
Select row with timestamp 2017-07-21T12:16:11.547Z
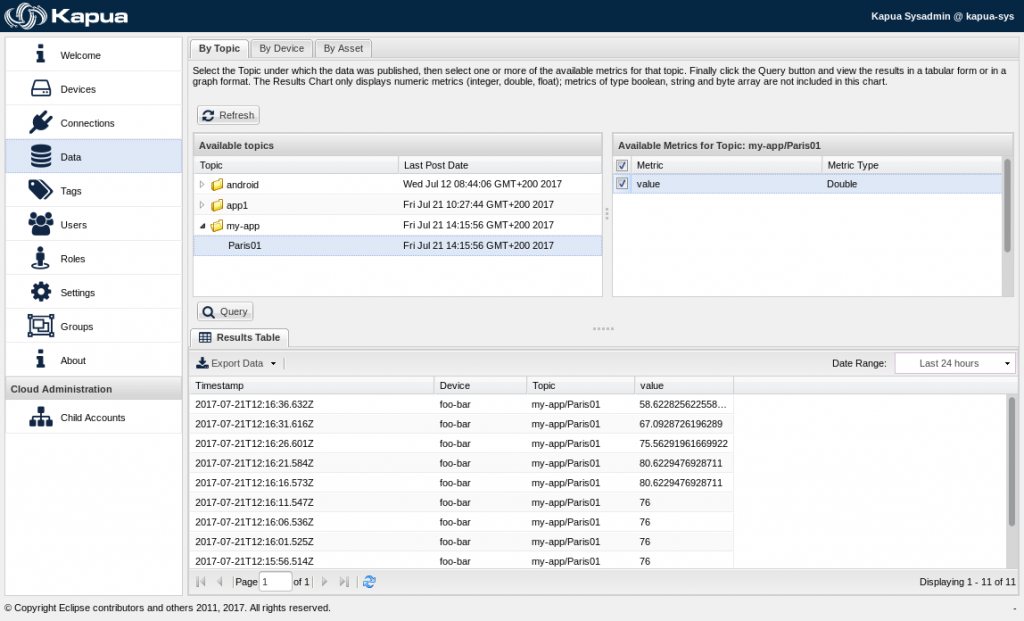tap(461, 502)
